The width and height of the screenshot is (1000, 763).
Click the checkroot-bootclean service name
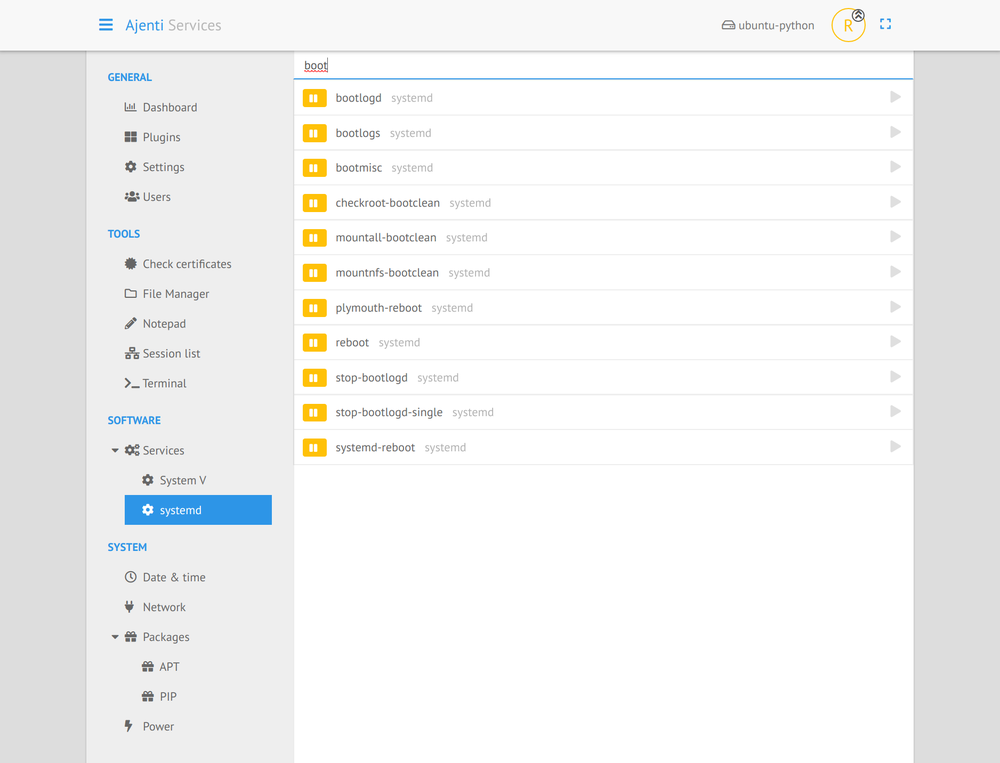[388, 203]
